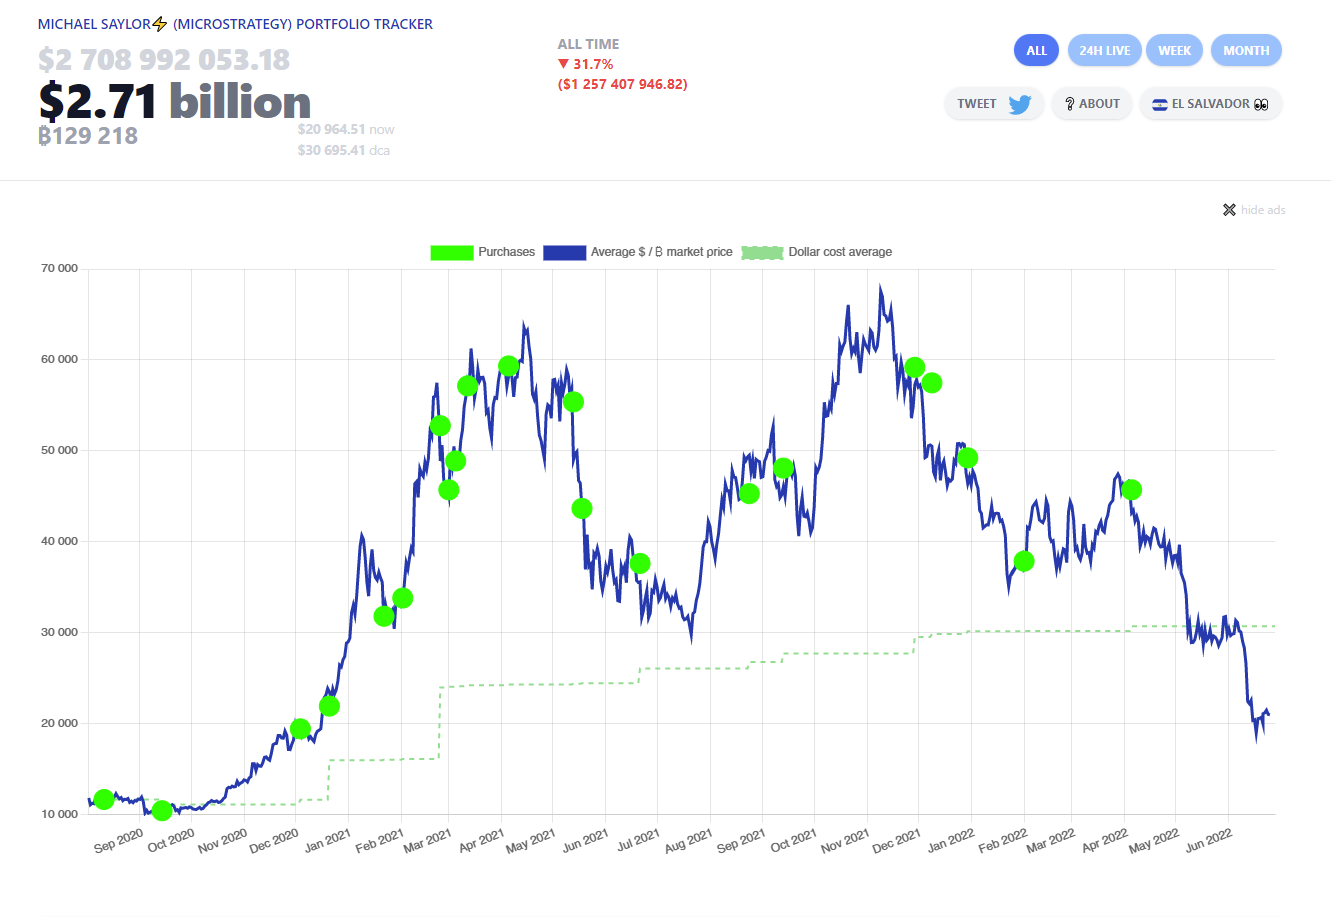Image resolution: width=1331 pixels, height=917 pixels.
Task: Click the blue market price legend swatch
Action: click(564, 252)
